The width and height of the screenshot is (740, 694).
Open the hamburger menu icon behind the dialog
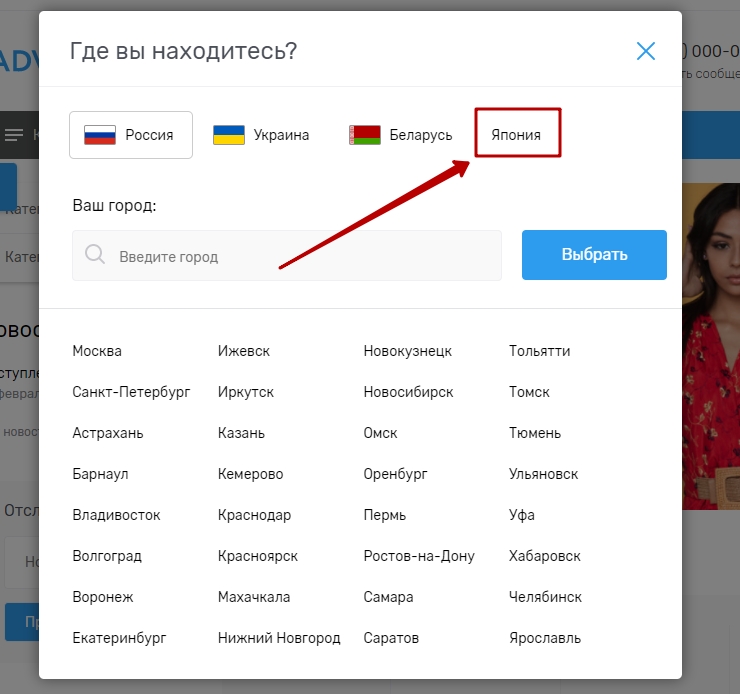(14, 135)
